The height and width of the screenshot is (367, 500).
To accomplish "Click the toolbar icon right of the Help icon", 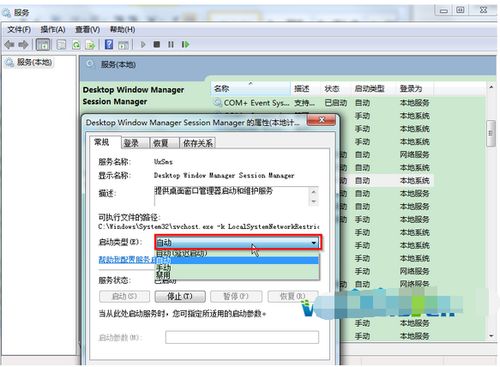I will click(x=124, y=45).
